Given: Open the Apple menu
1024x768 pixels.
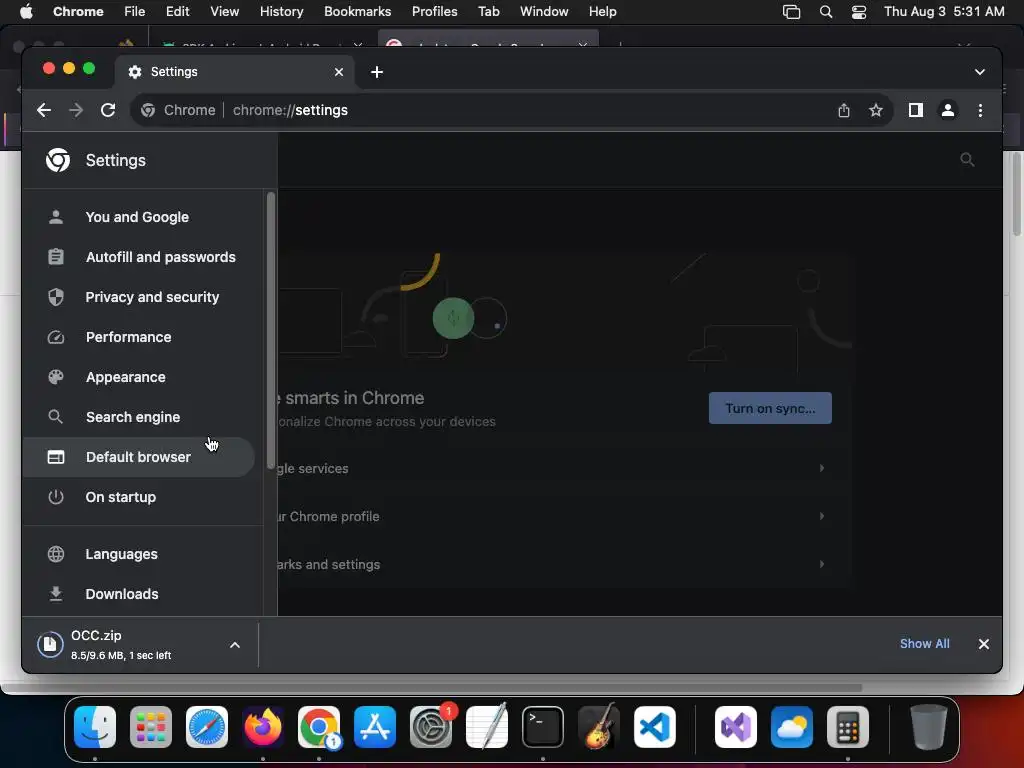Looking at the screenshot, I should 26,11.
